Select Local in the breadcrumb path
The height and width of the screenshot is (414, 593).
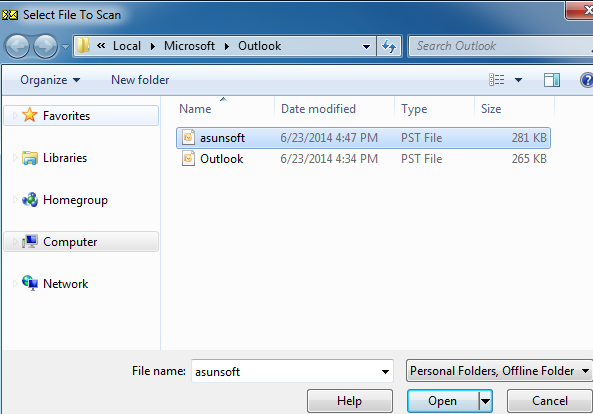pos(127,46)
